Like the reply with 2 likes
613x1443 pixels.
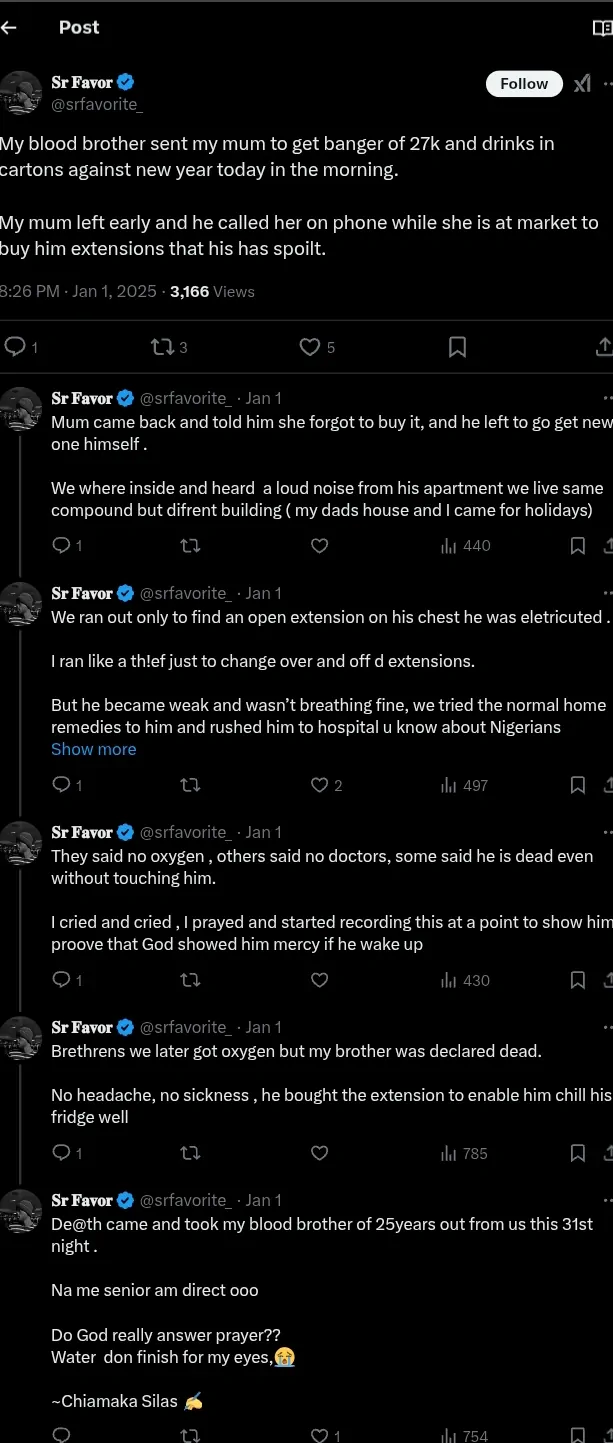320,785
